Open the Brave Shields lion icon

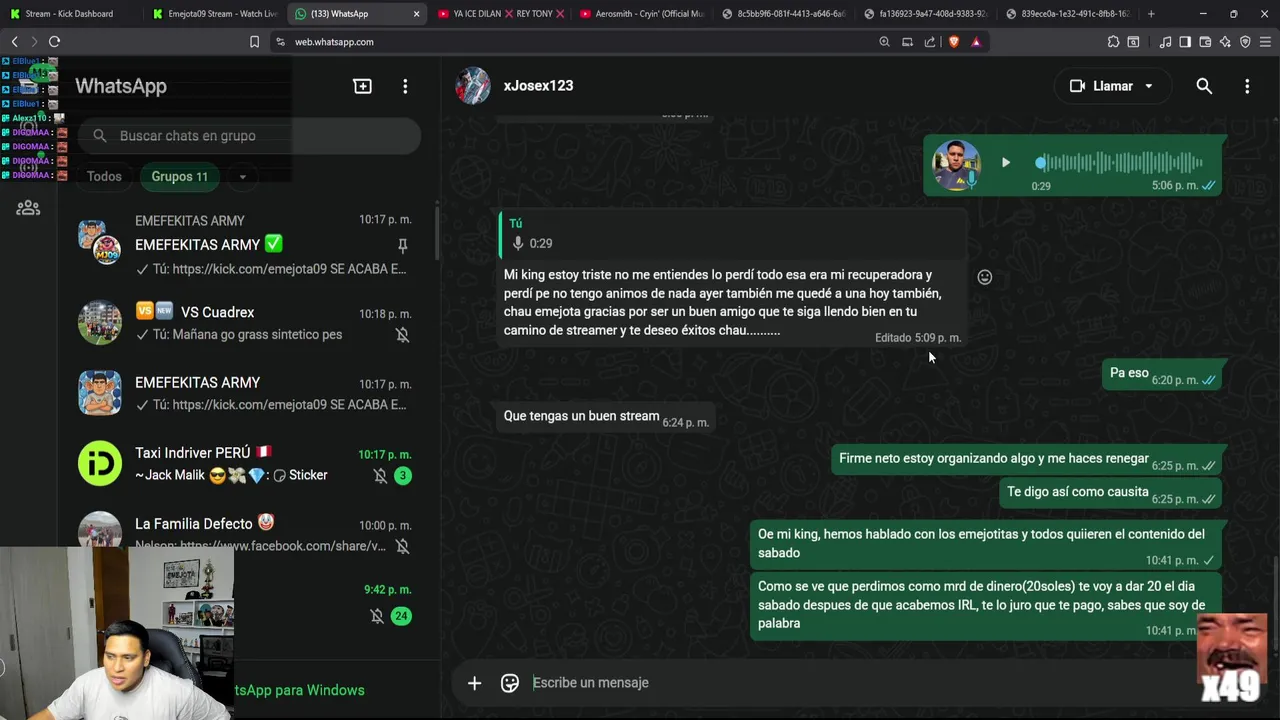point(953,42)
